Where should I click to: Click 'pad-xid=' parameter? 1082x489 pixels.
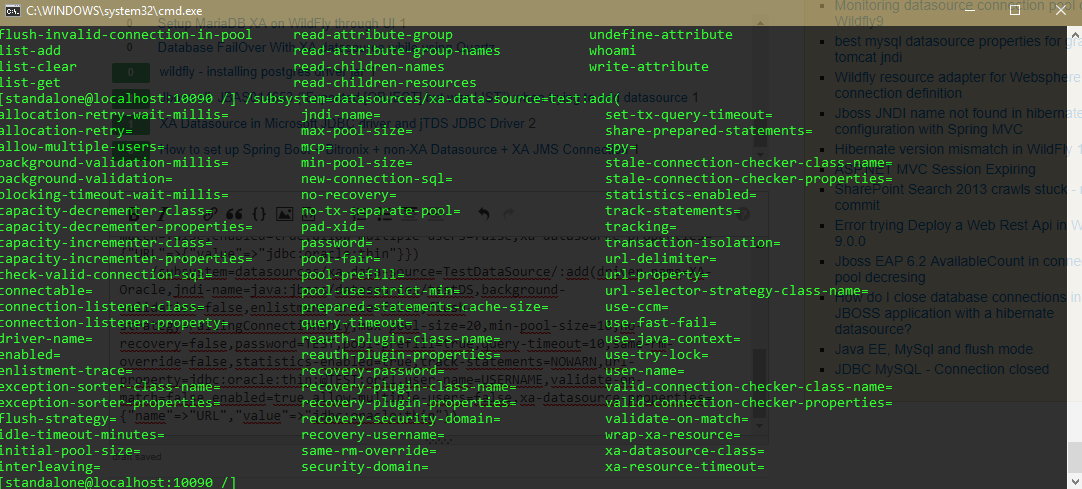[x=333, y=226]
